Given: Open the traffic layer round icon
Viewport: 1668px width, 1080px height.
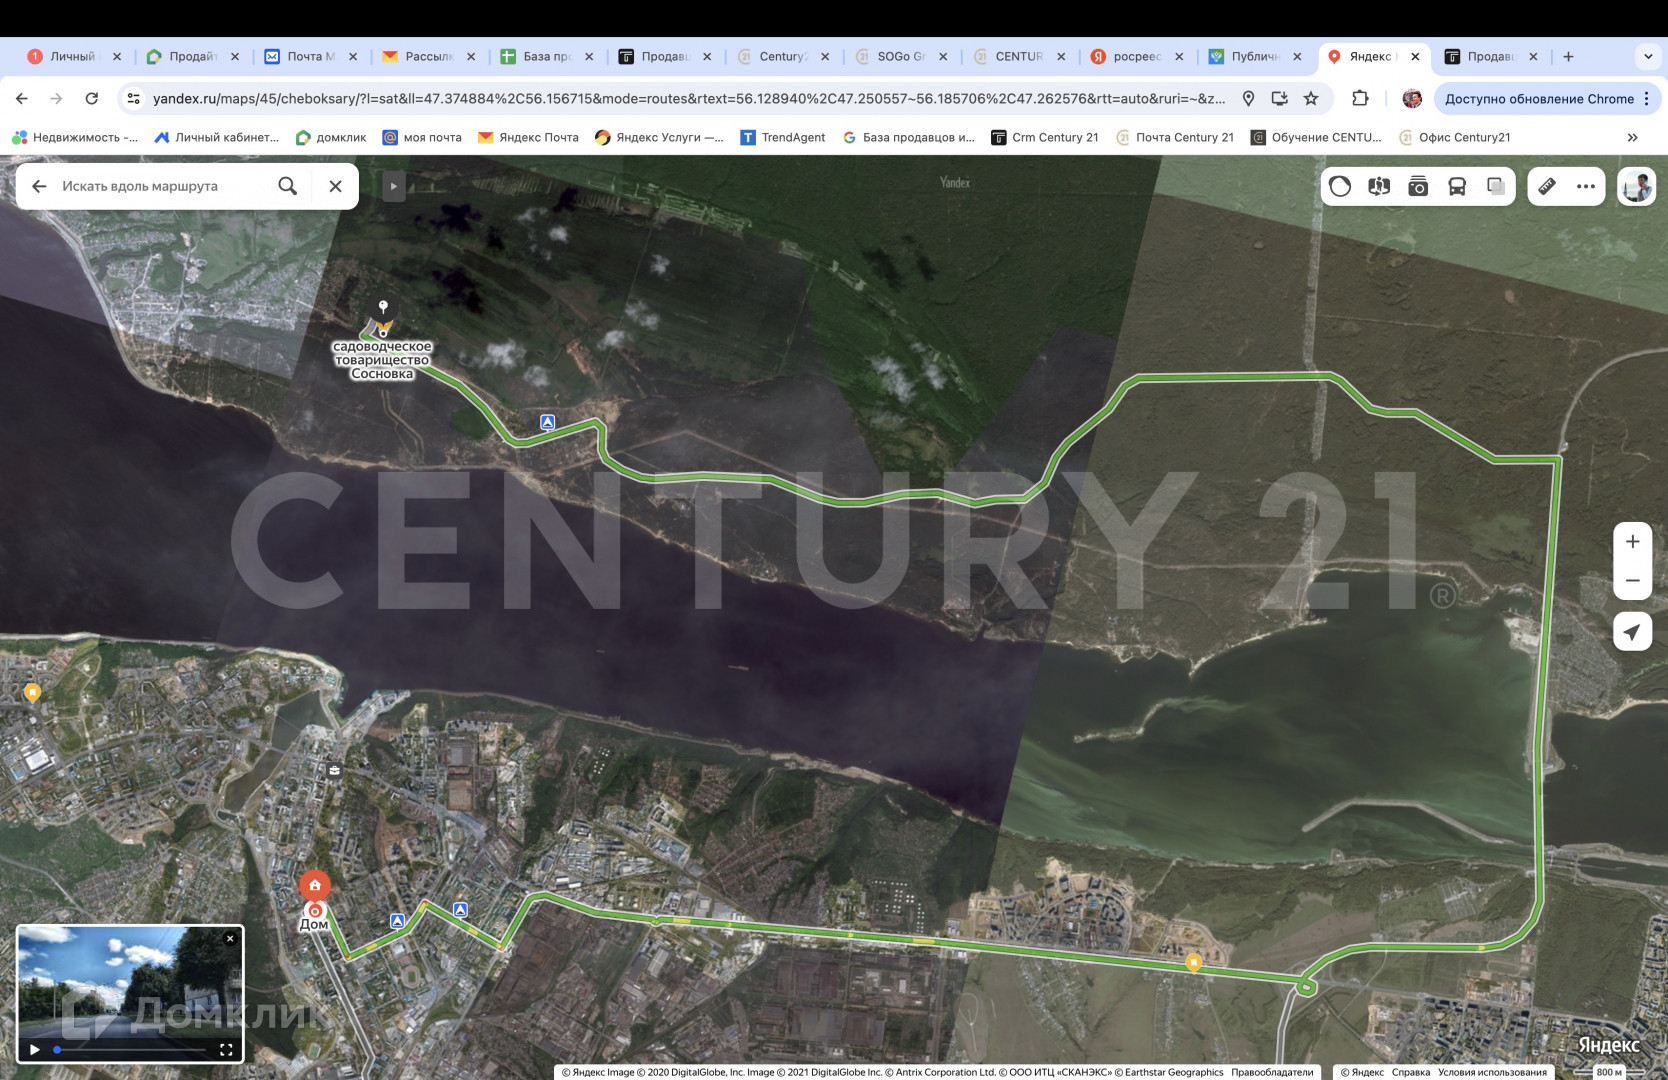Looking at the screenshot, I should 1340,186.
